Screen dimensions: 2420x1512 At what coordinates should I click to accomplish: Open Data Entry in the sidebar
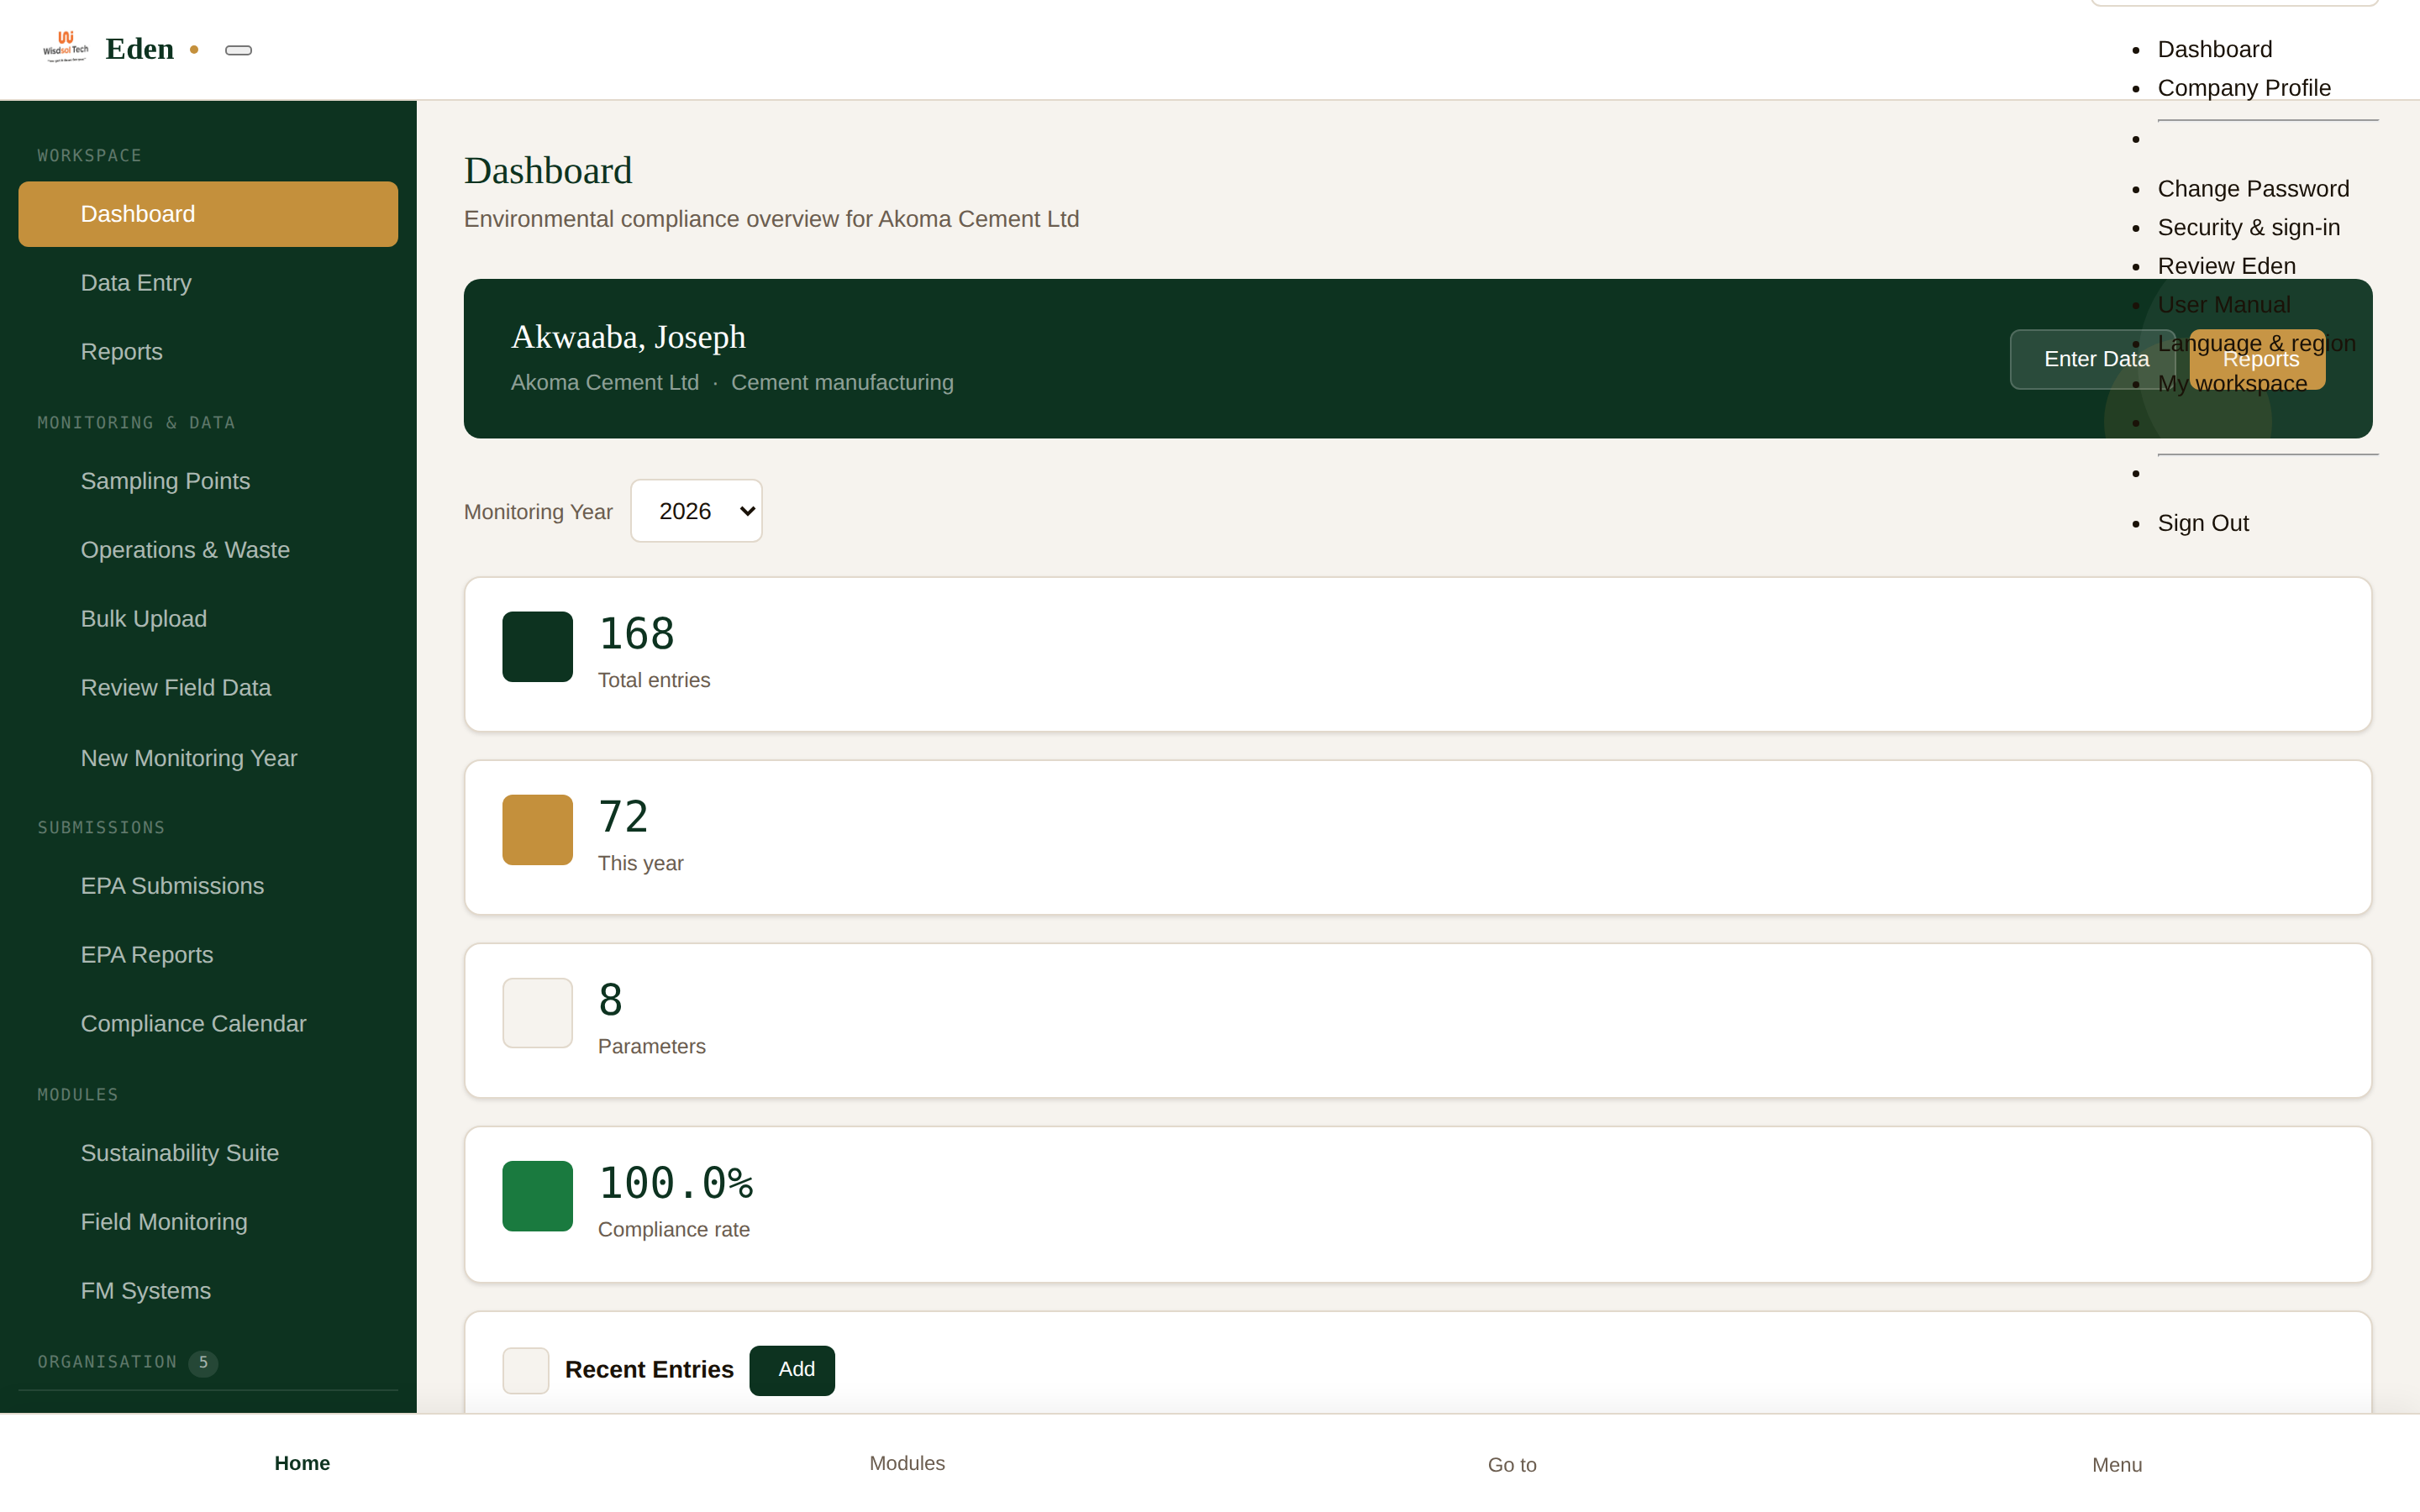(x=208, y=283)
